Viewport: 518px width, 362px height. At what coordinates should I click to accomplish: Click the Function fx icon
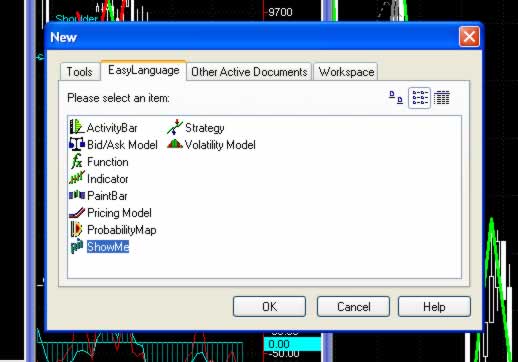click(77, 161)
